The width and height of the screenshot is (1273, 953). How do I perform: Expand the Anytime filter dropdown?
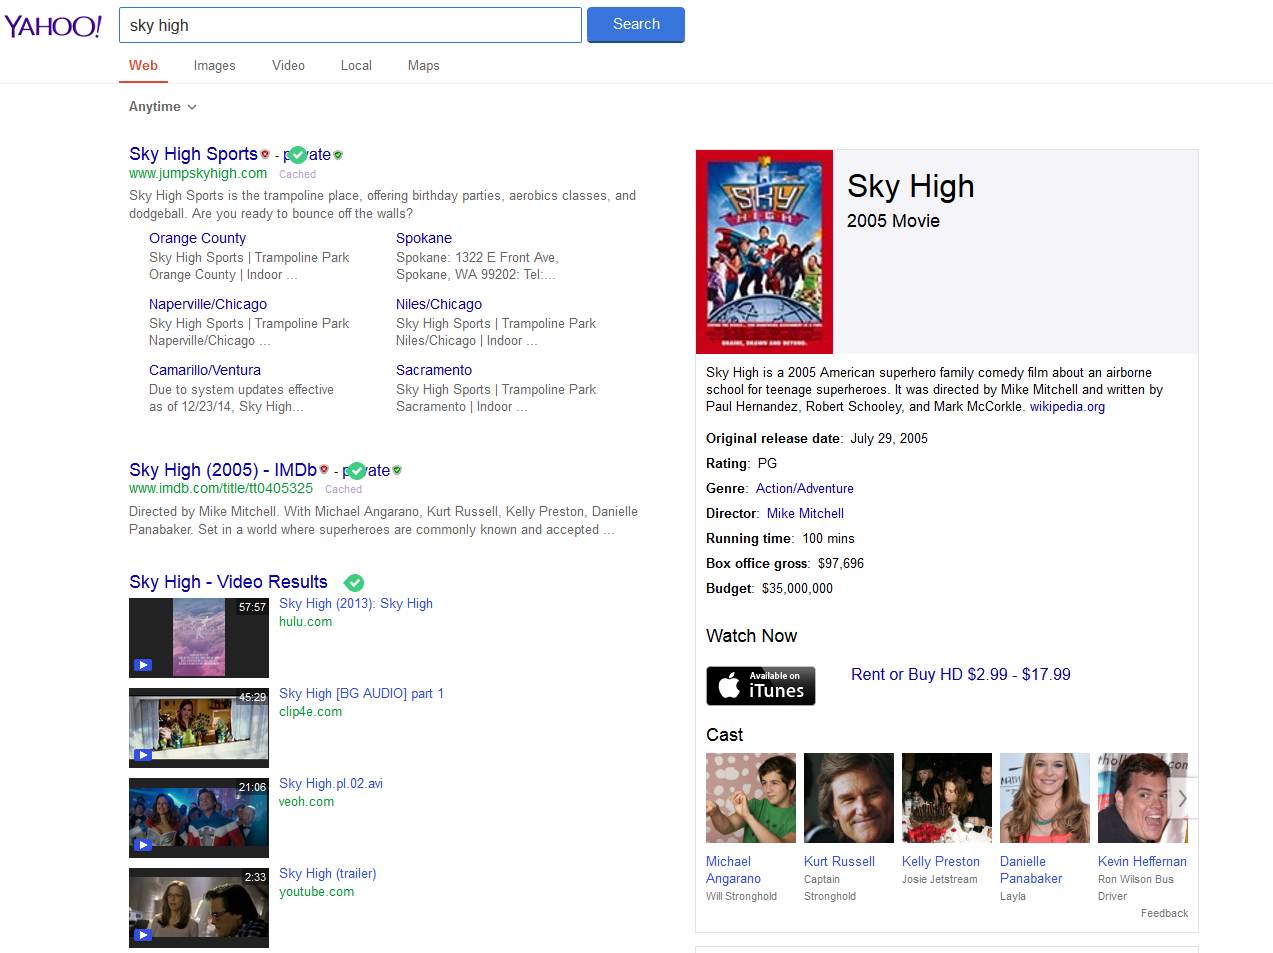pos(162,107)
